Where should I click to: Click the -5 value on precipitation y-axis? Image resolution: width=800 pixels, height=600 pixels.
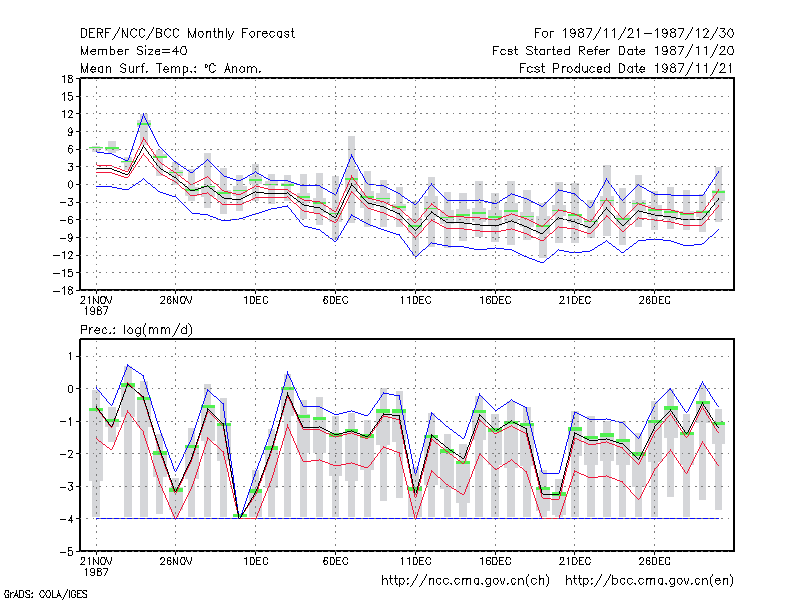coord(67,552)
